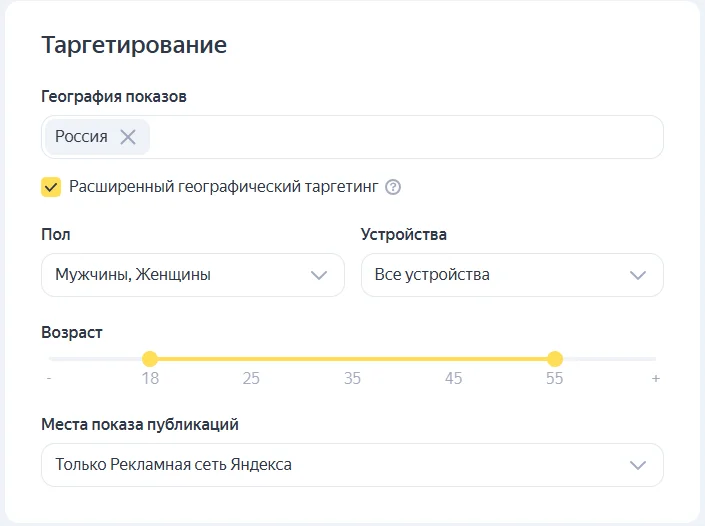This screenshot has width=705, height=526.
Task: Click the Россия region chip
Action: pyautogui.click(x=81, y=137)
